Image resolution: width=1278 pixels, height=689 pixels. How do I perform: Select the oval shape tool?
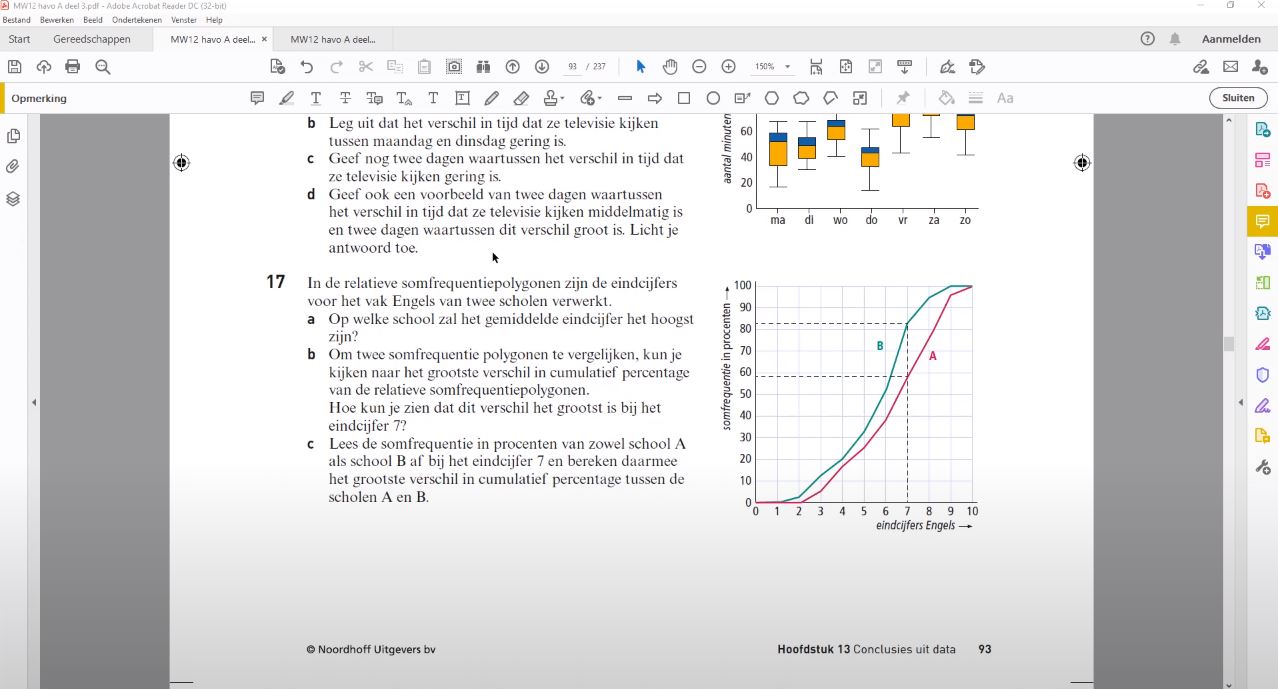[x=713, y=98]
